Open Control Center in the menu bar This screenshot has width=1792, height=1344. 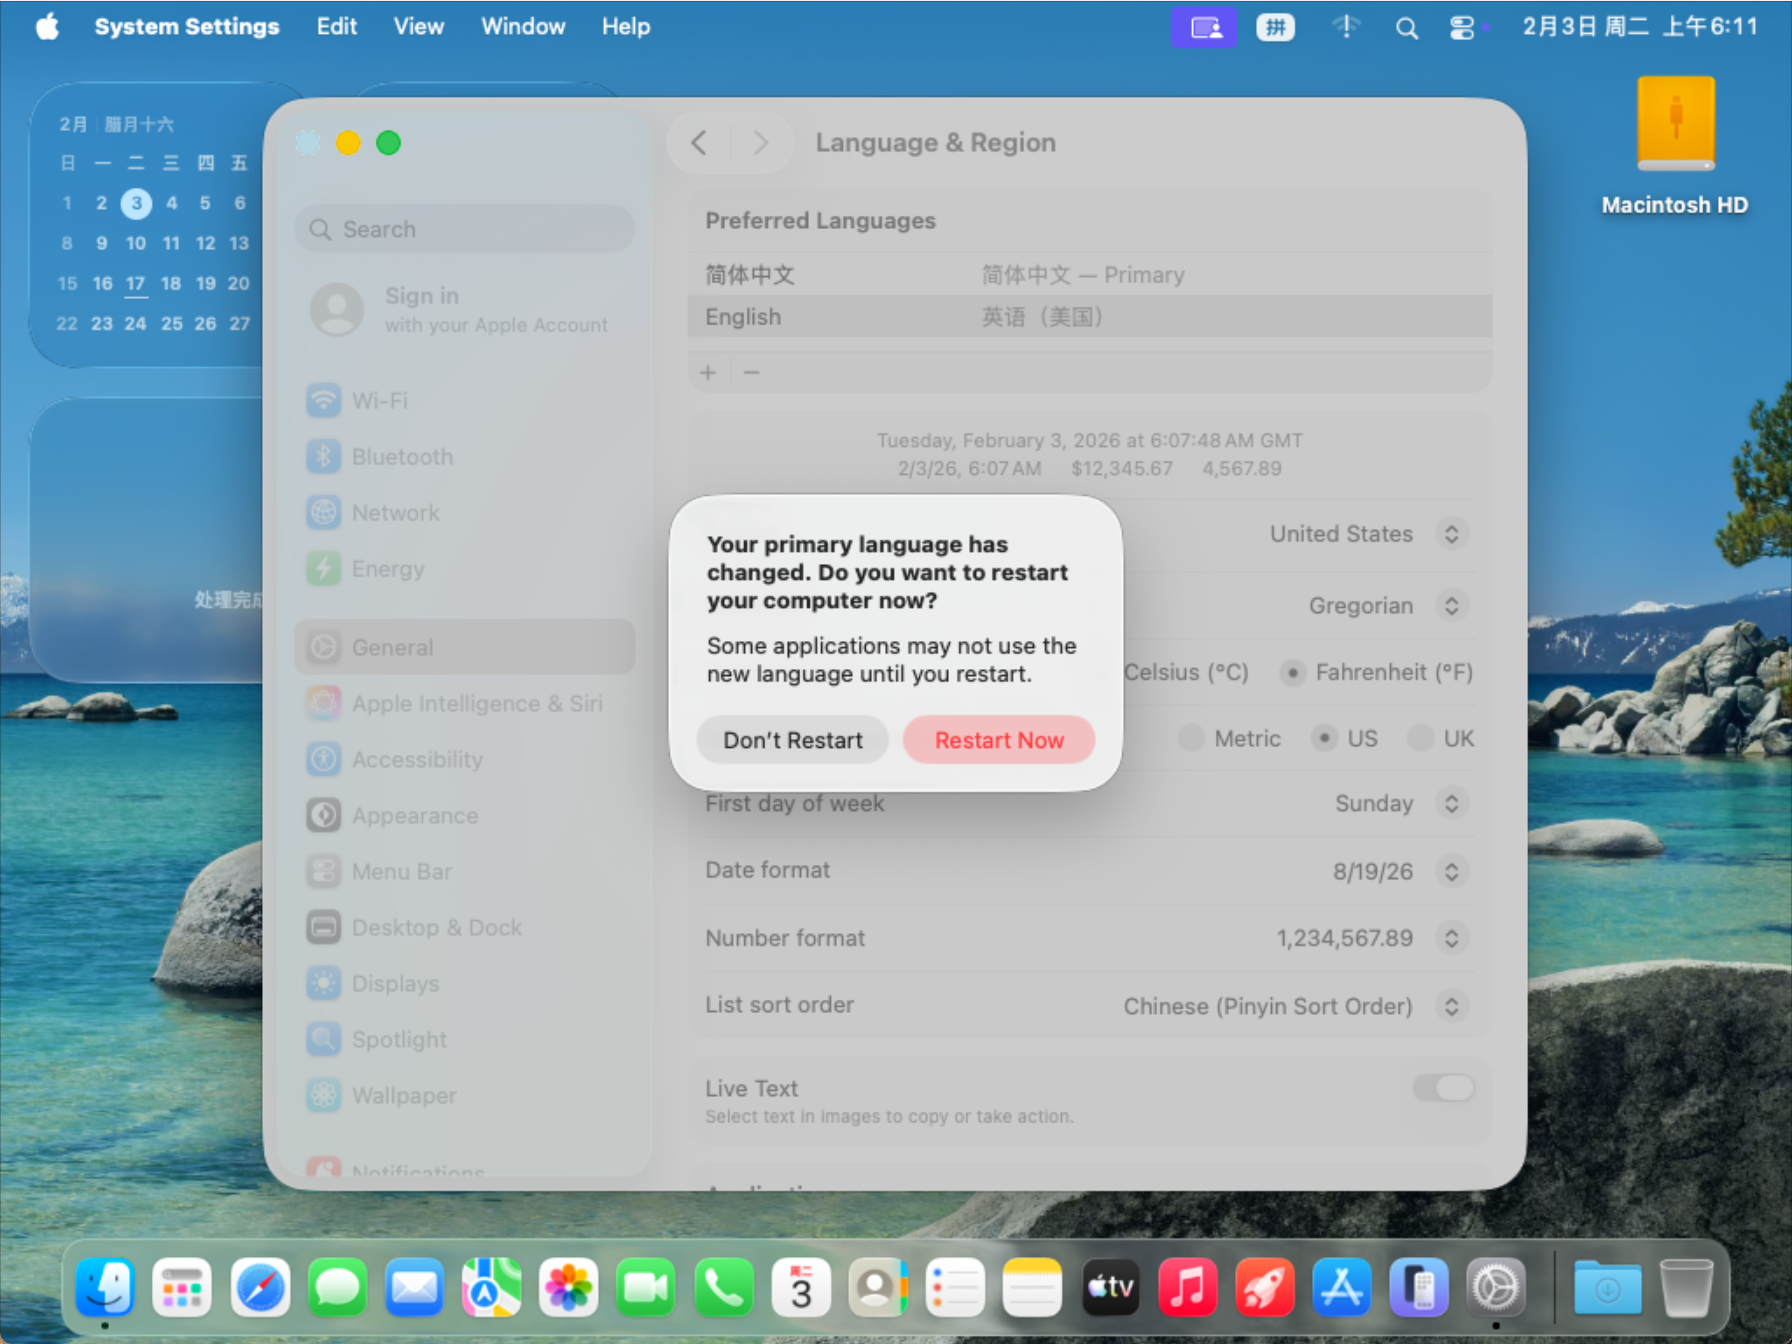1462,28
